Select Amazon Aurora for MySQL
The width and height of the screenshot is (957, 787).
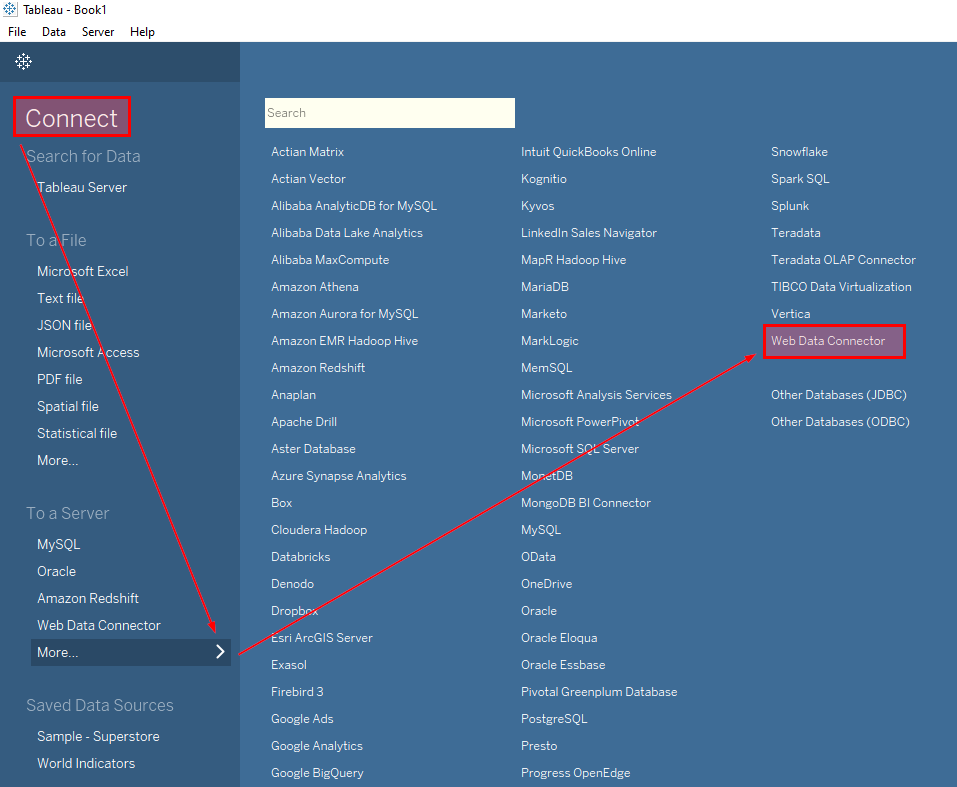tap(345, 314)
